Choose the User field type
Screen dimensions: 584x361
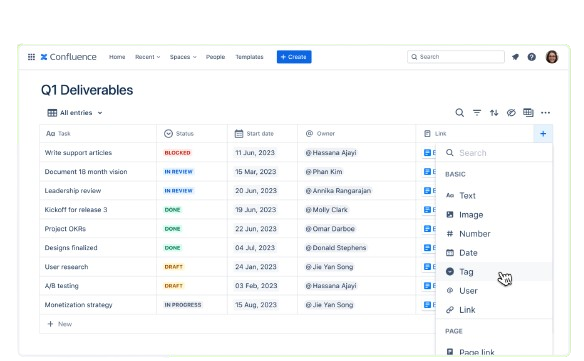[494, 291]
